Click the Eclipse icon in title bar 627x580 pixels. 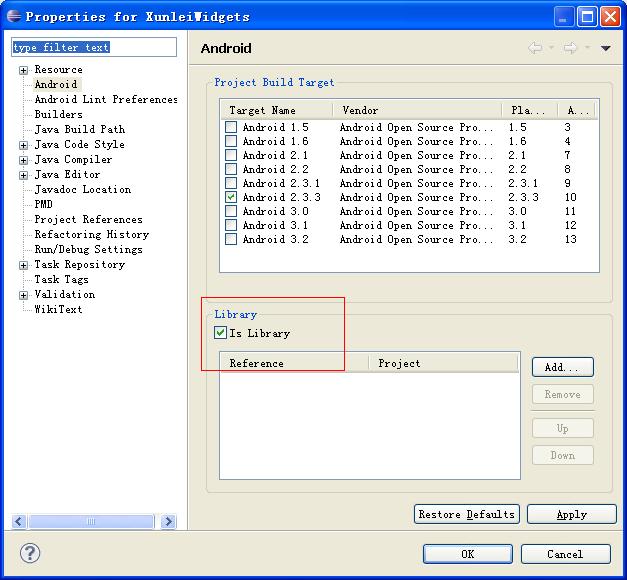pos(14,16)
